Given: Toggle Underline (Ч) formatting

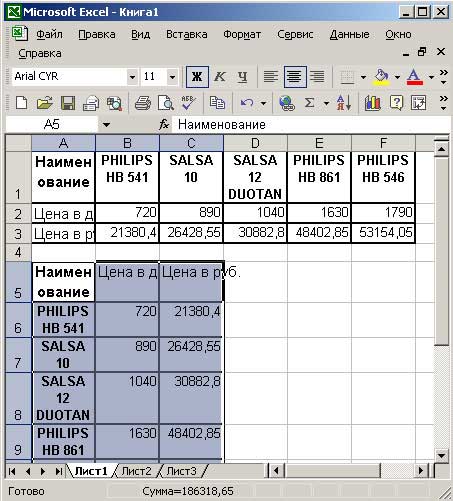Looking at the screenshot, I should pyautogui.click(x=242, y=77).
